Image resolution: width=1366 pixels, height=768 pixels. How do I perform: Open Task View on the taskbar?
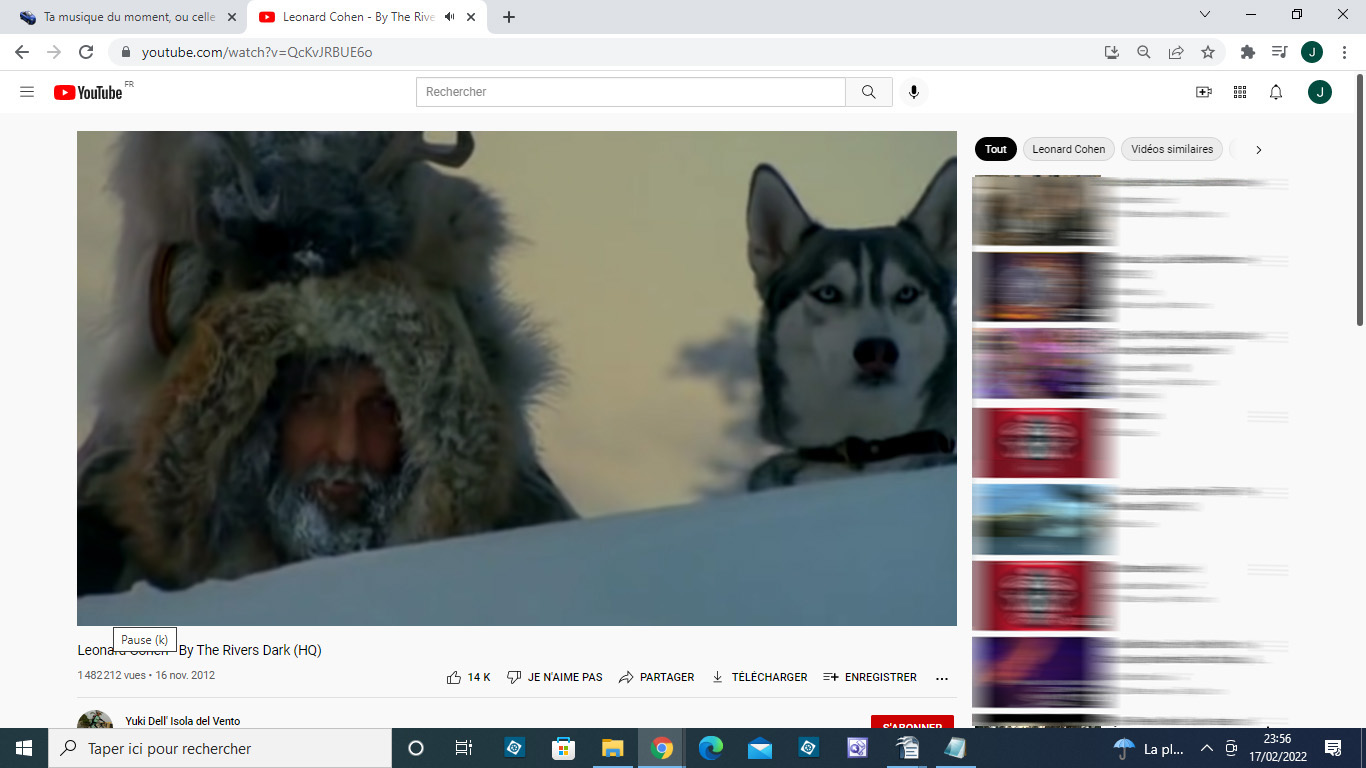[464, 748]
